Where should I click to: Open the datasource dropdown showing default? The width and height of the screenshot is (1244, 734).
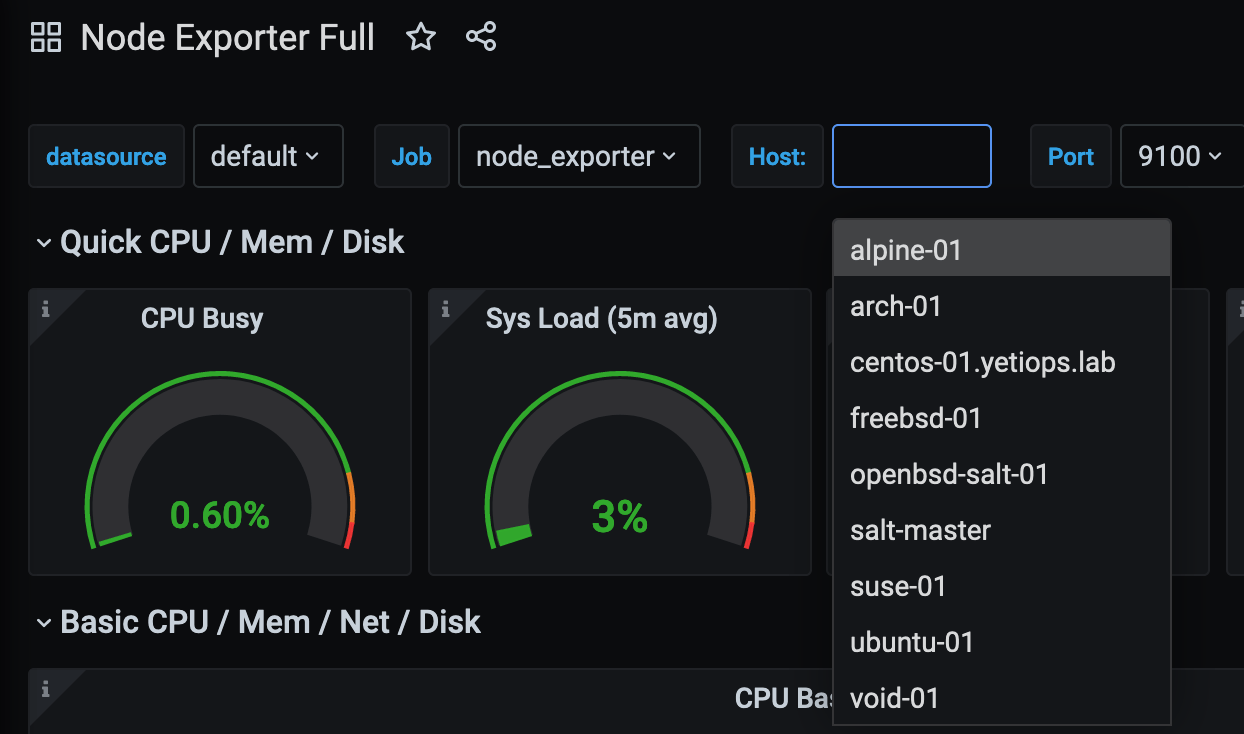[x=268, y=156]
